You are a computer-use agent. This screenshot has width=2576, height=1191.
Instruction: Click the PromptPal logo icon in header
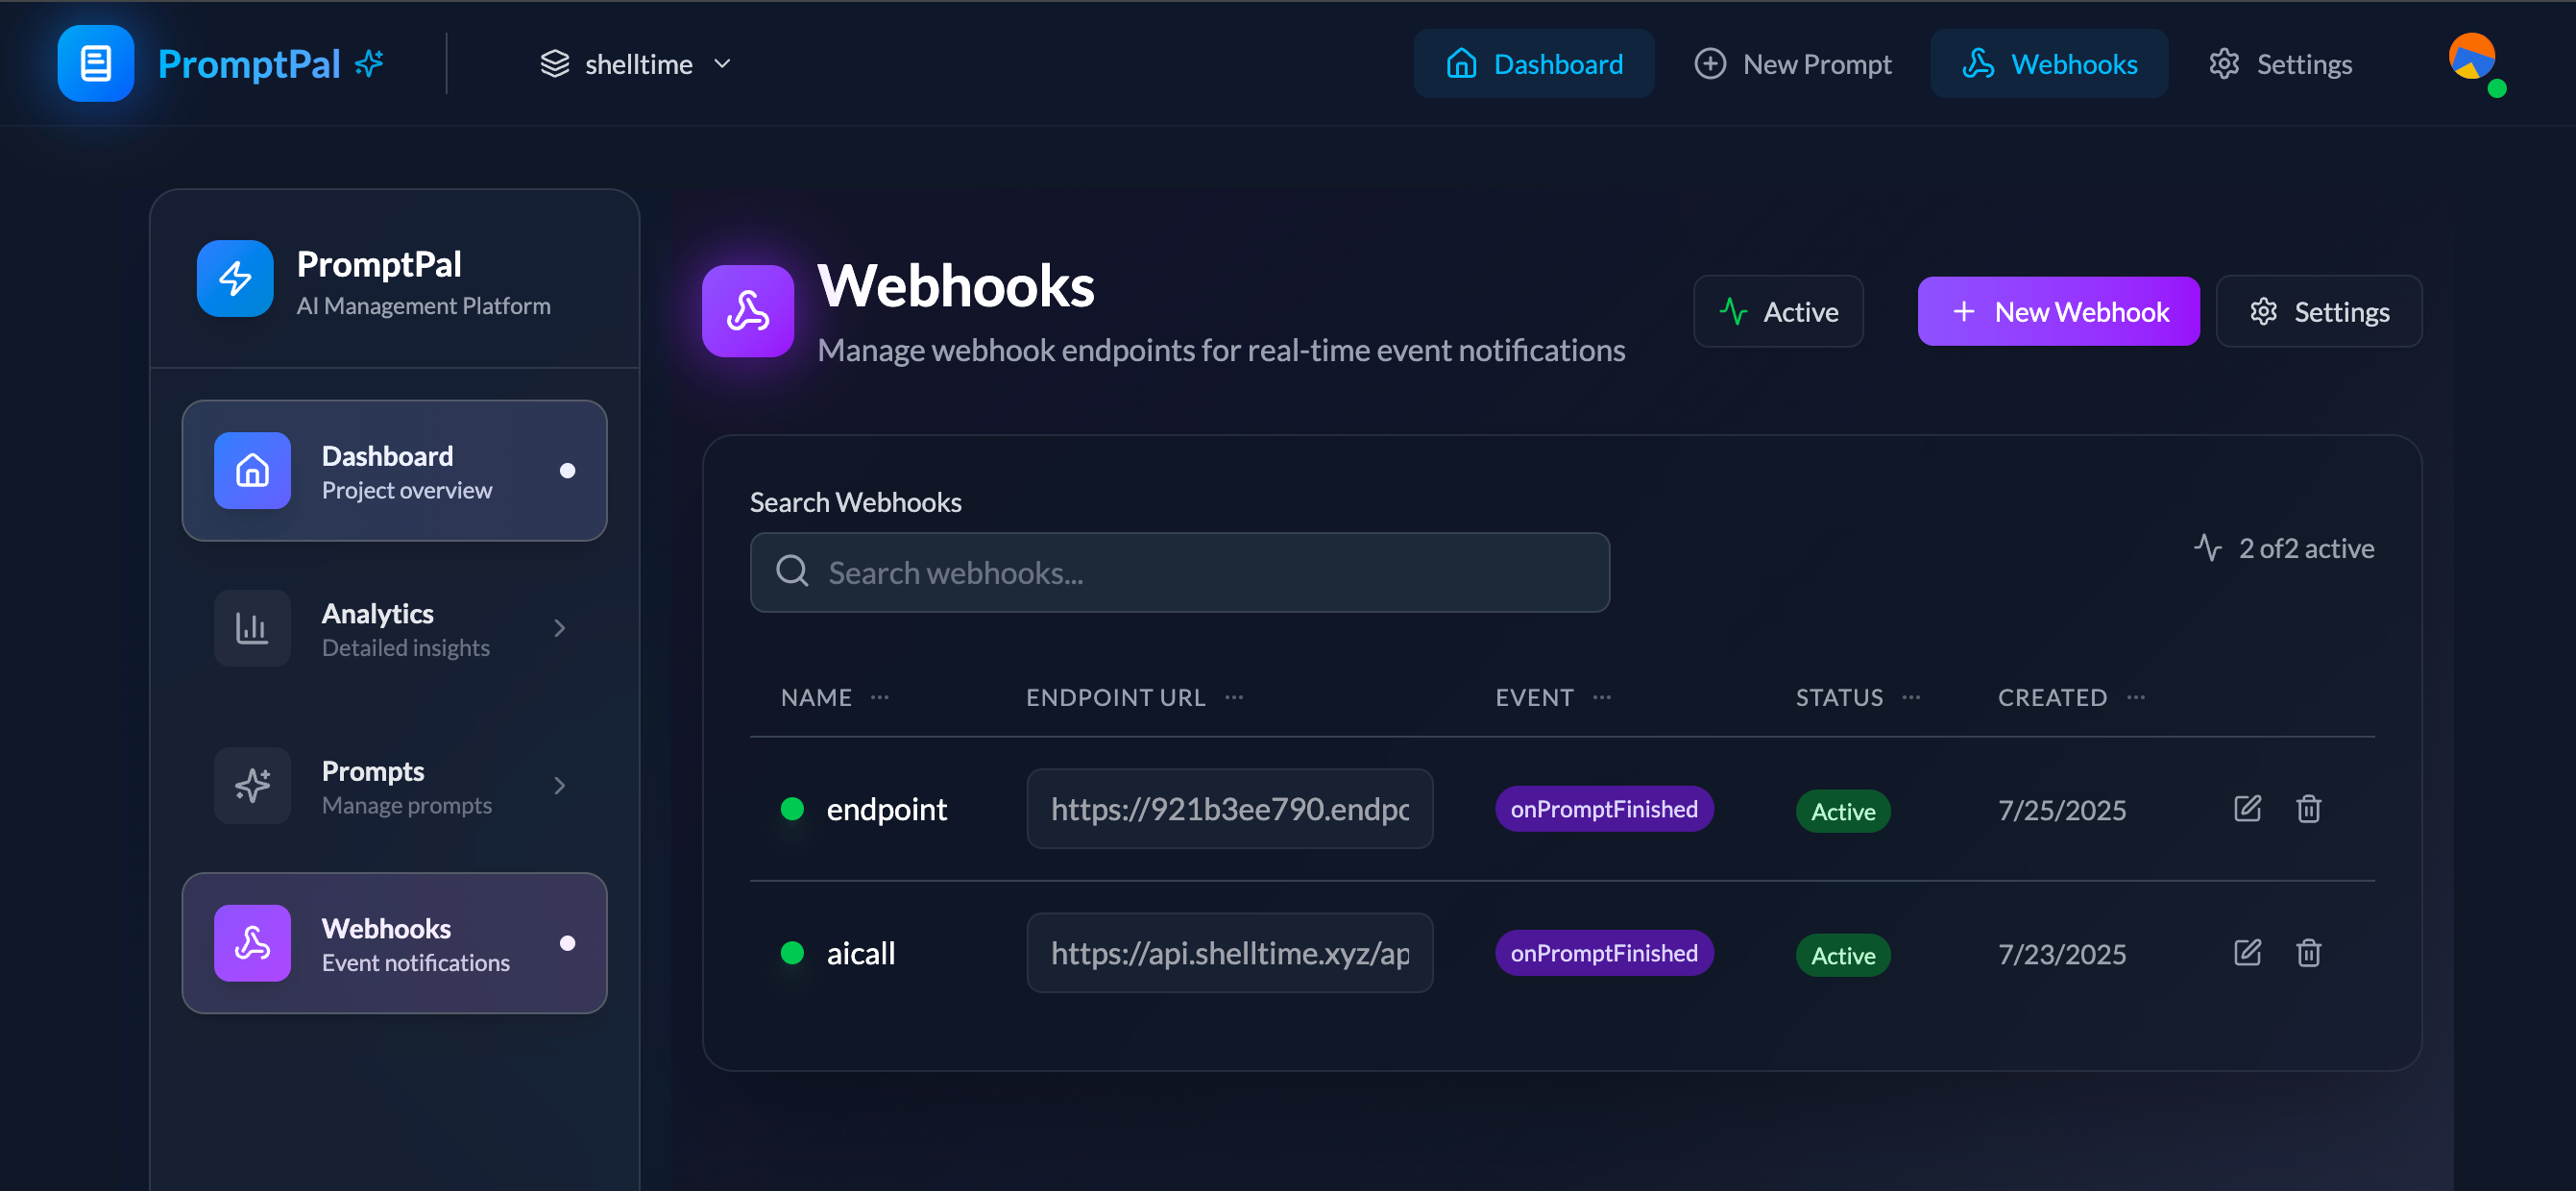point(95,63)
